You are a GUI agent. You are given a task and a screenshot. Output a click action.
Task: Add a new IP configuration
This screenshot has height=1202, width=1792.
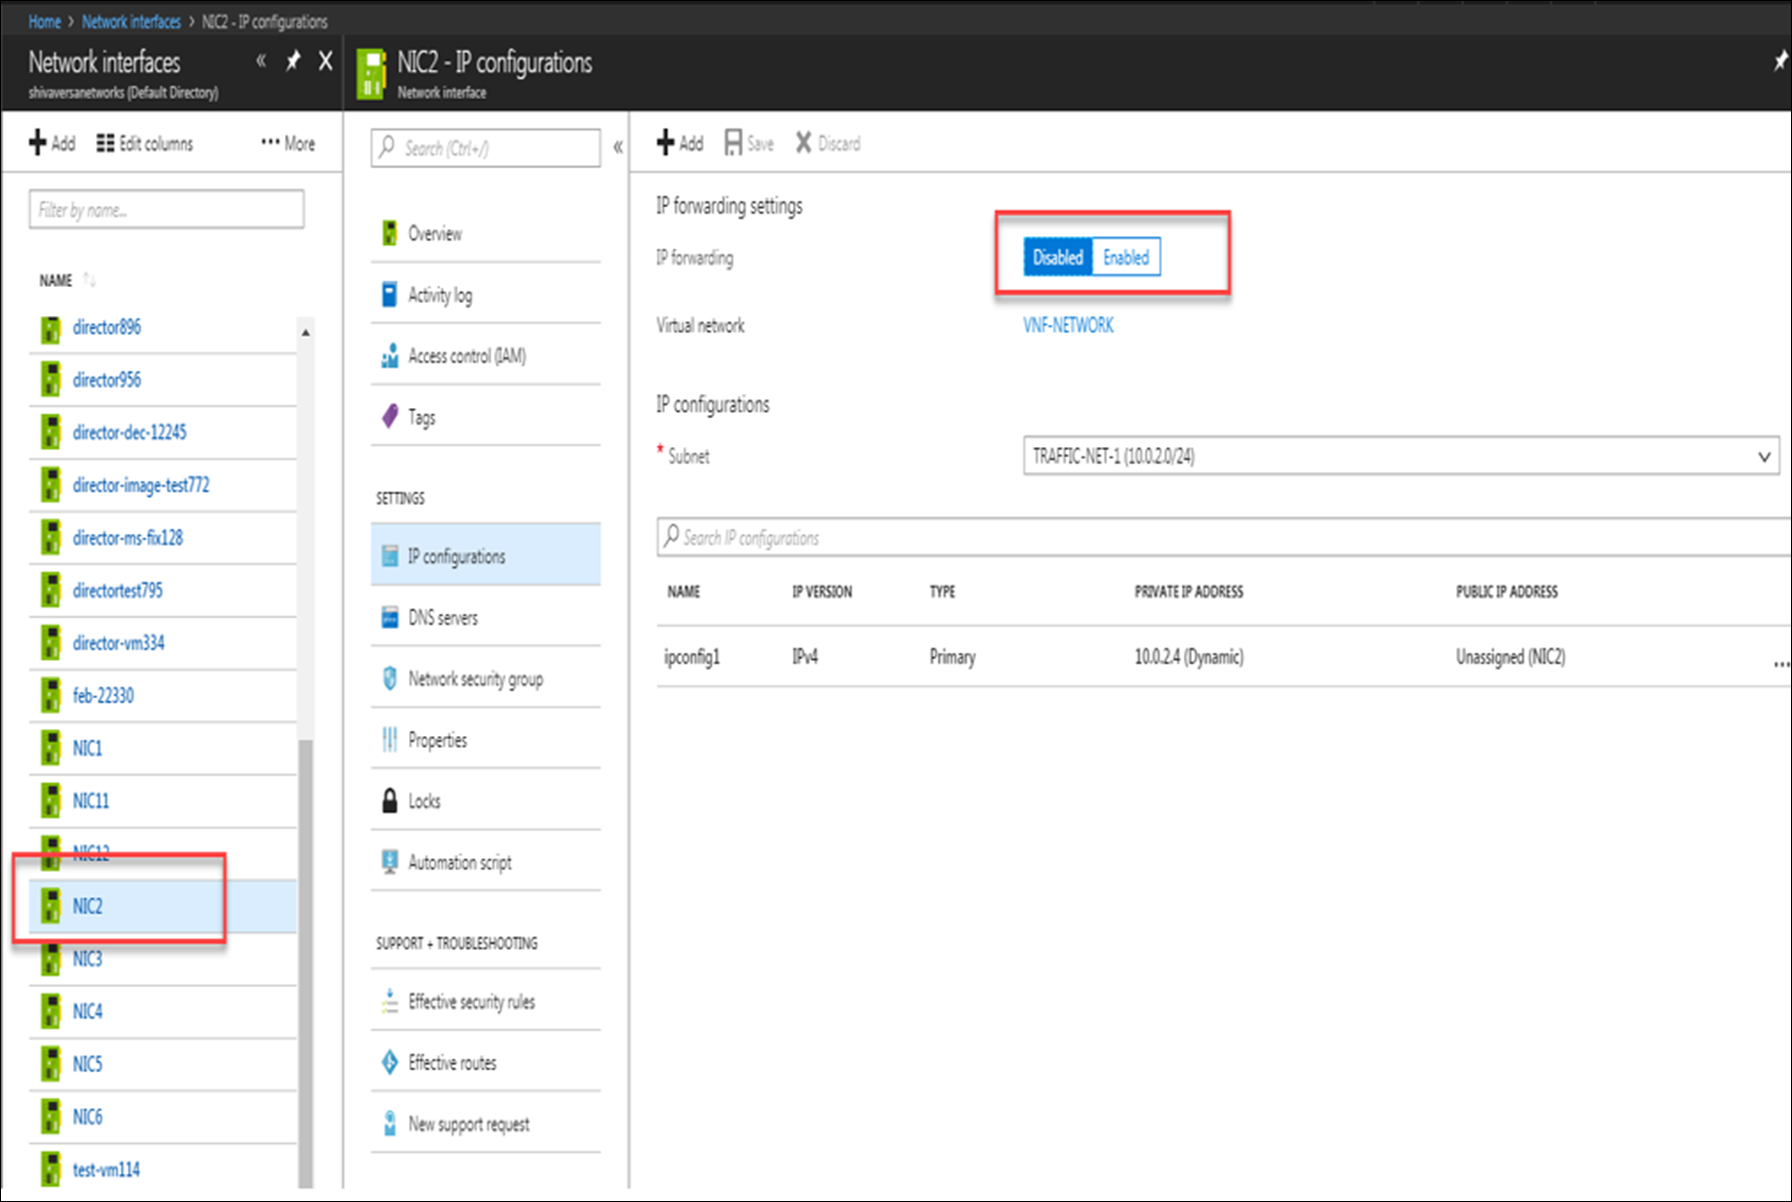click(x=680, y=143)
